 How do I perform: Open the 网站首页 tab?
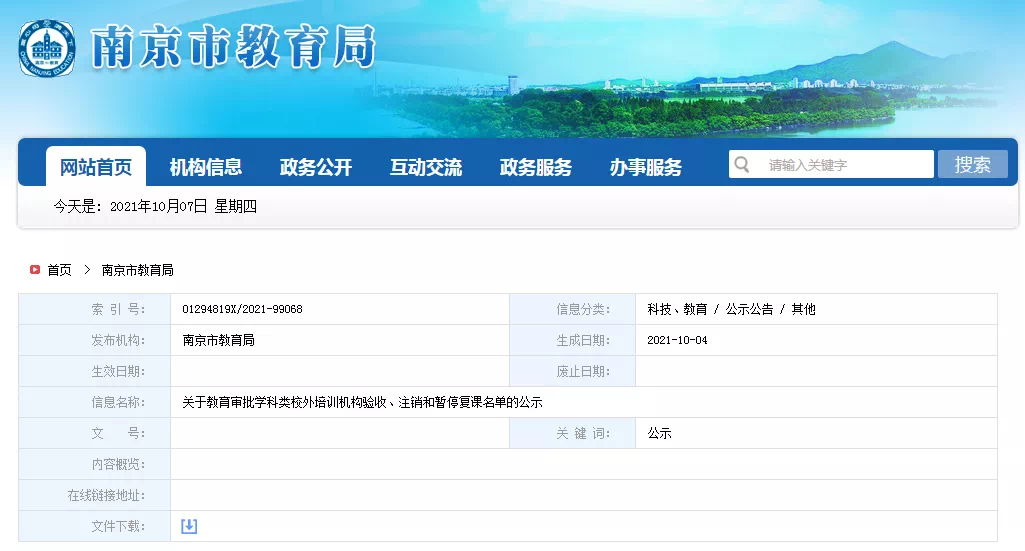[96, 167]
